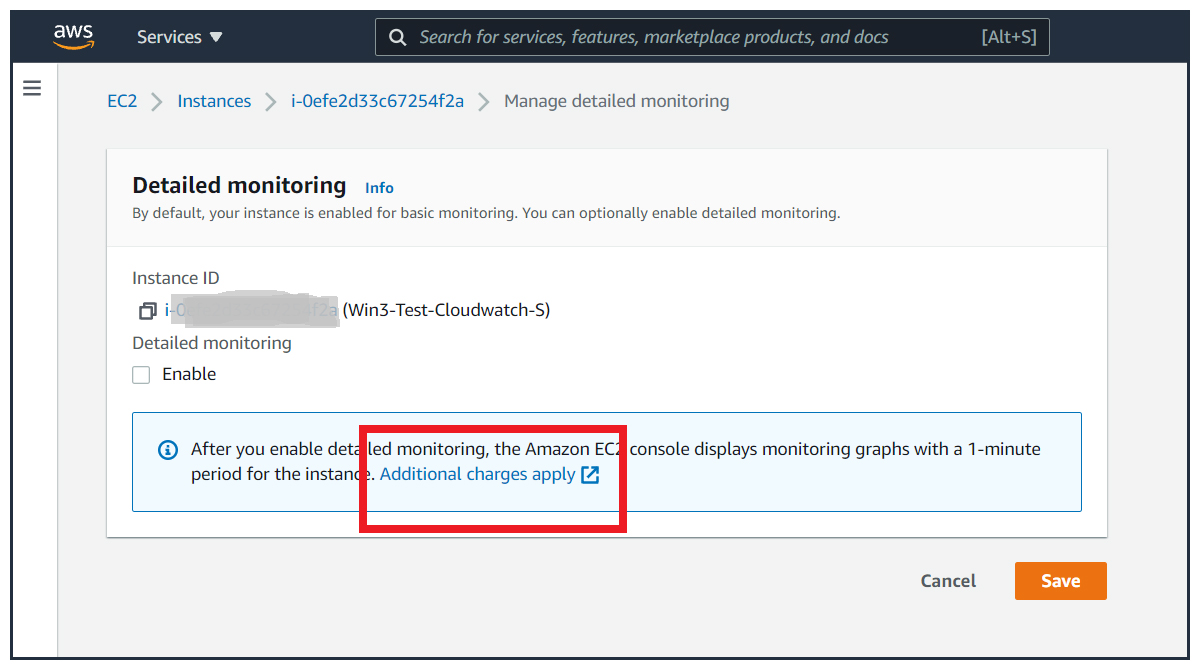Open the hamburger navigation menu
This screenshot has height=670, width=1200.
(32, 88)
